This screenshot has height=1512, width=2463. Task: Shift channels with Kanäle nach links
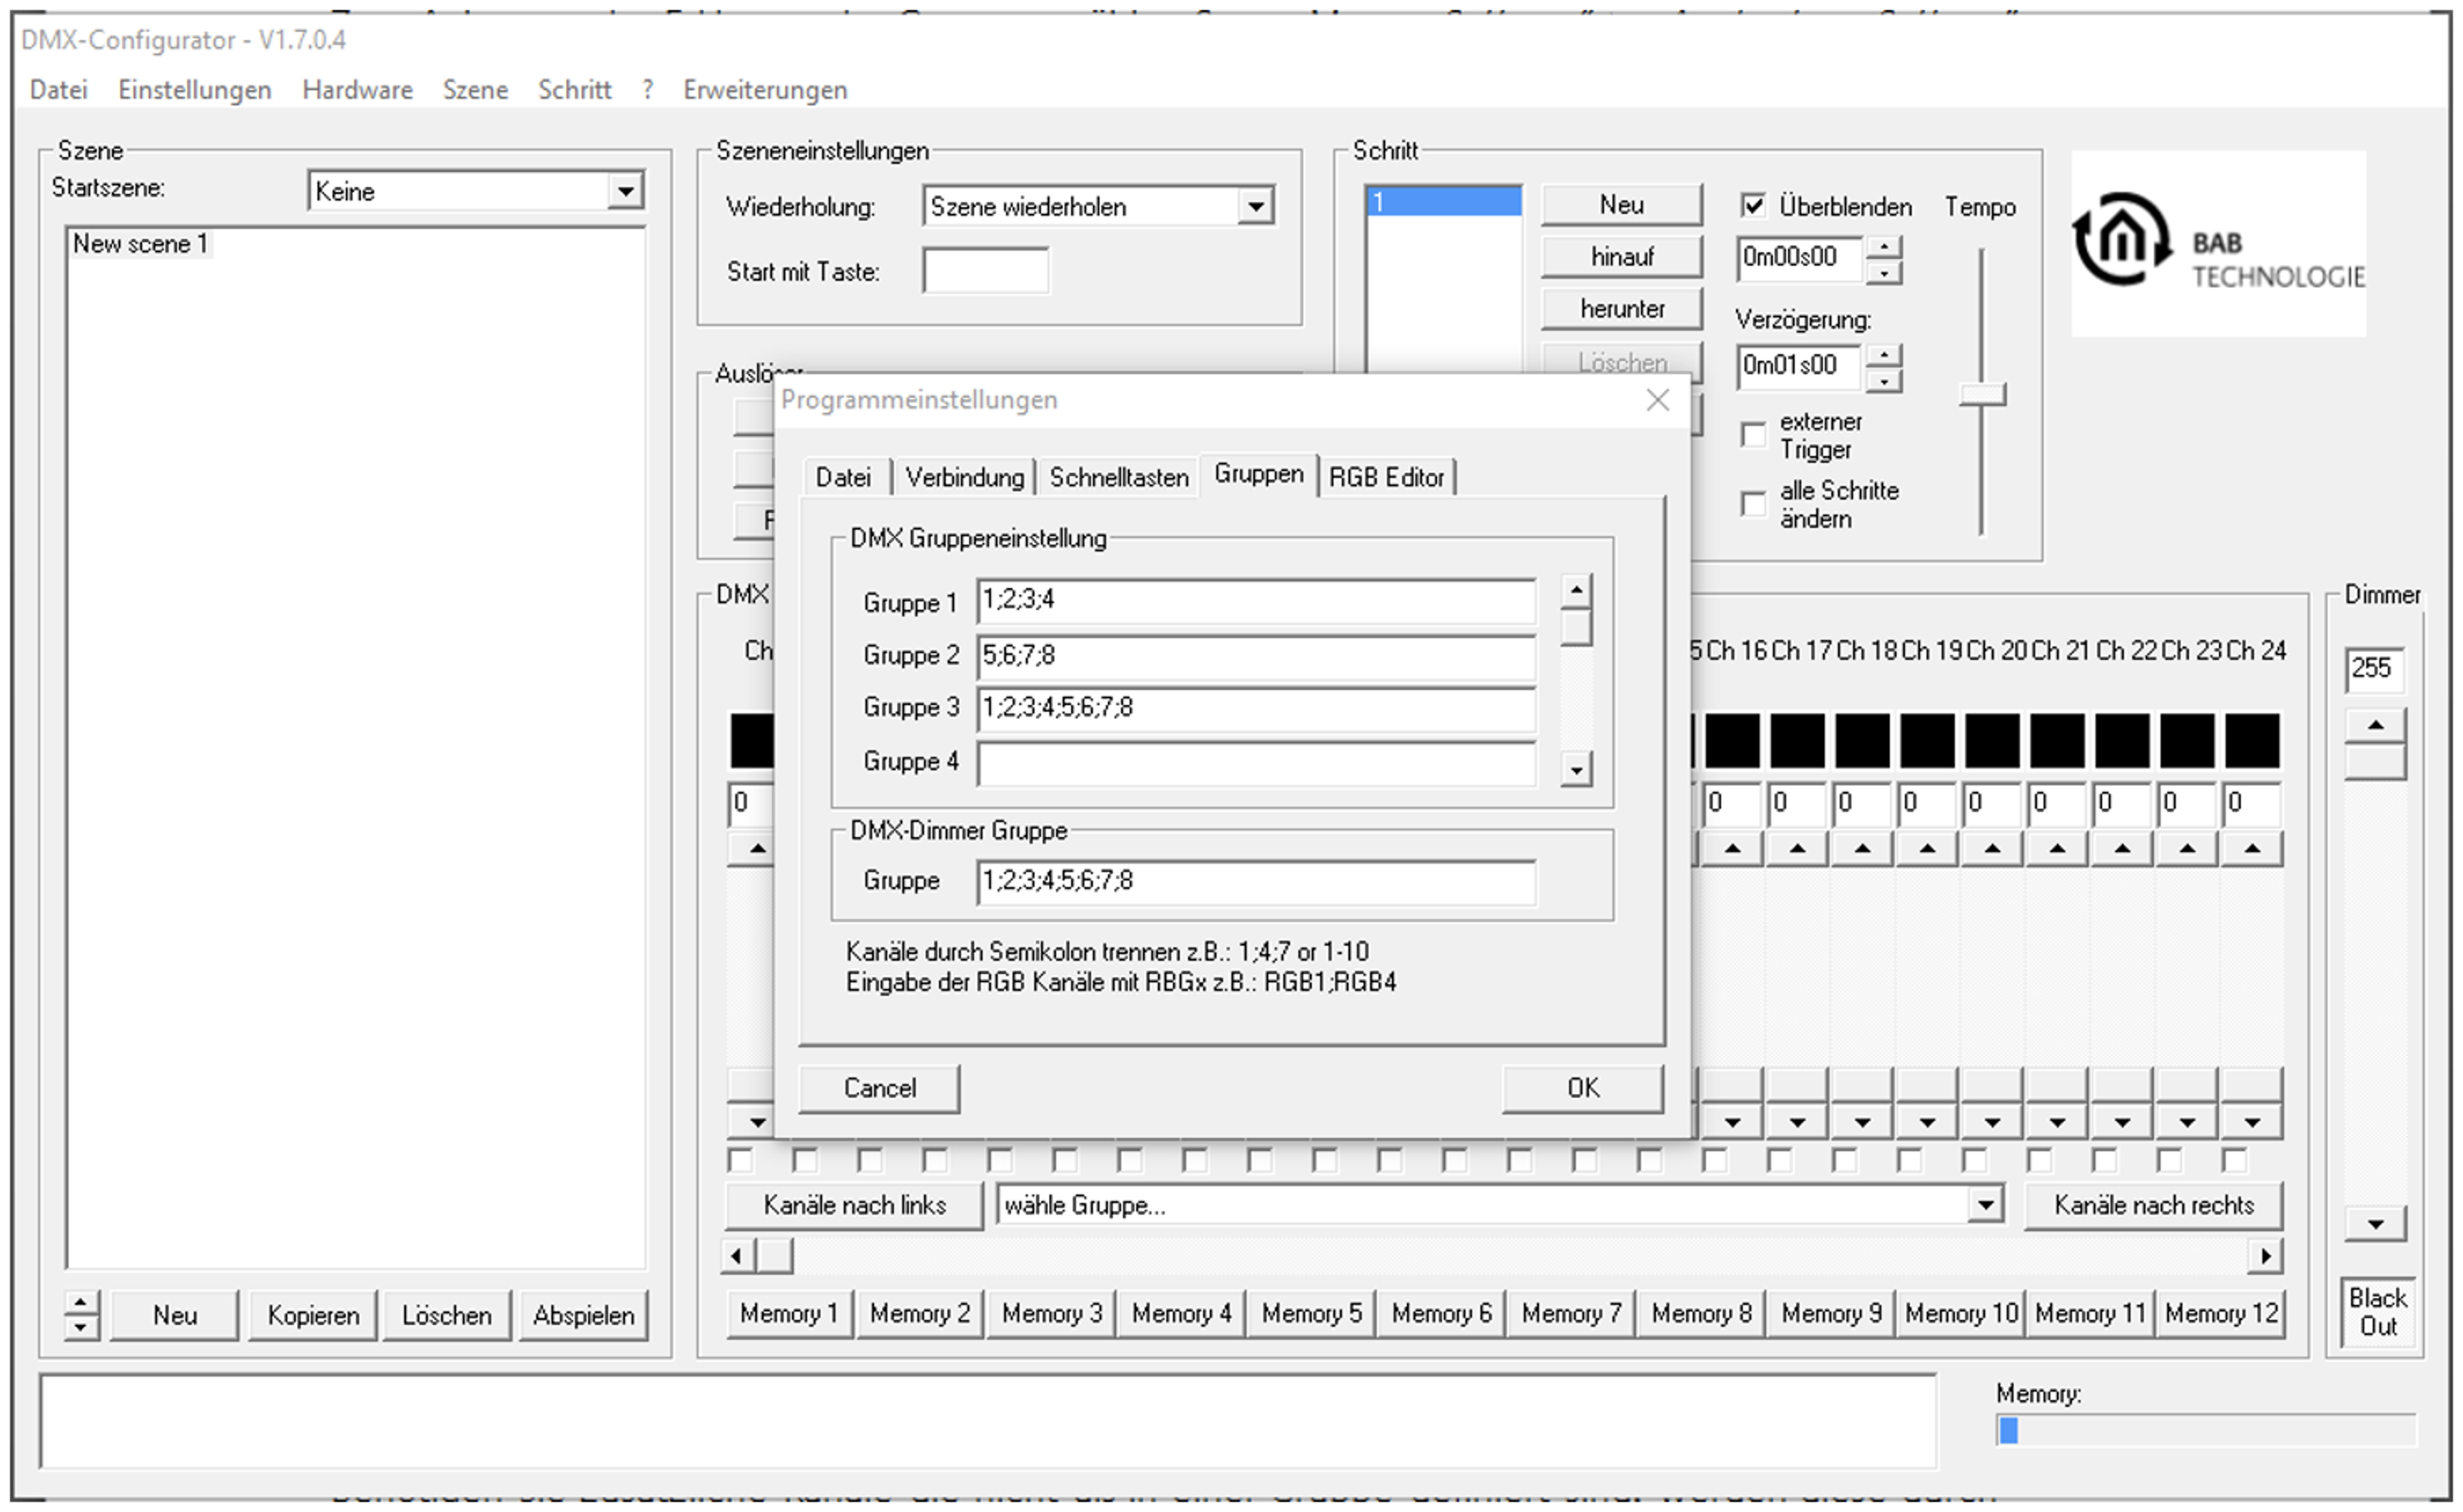coord(854,1206)
